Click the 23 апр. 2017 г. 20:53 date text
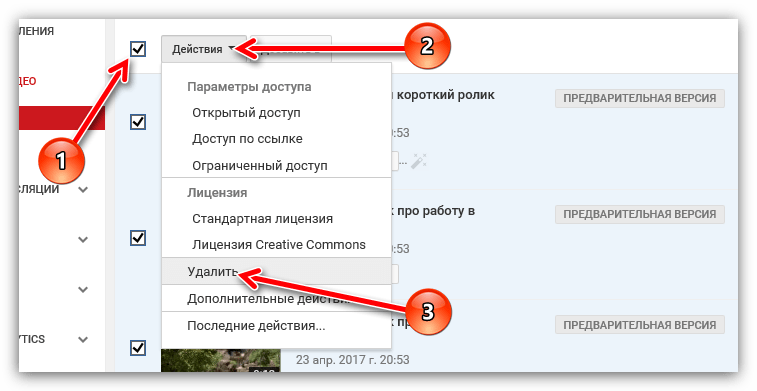Viewport: 757px width, 391px height. 352,360
